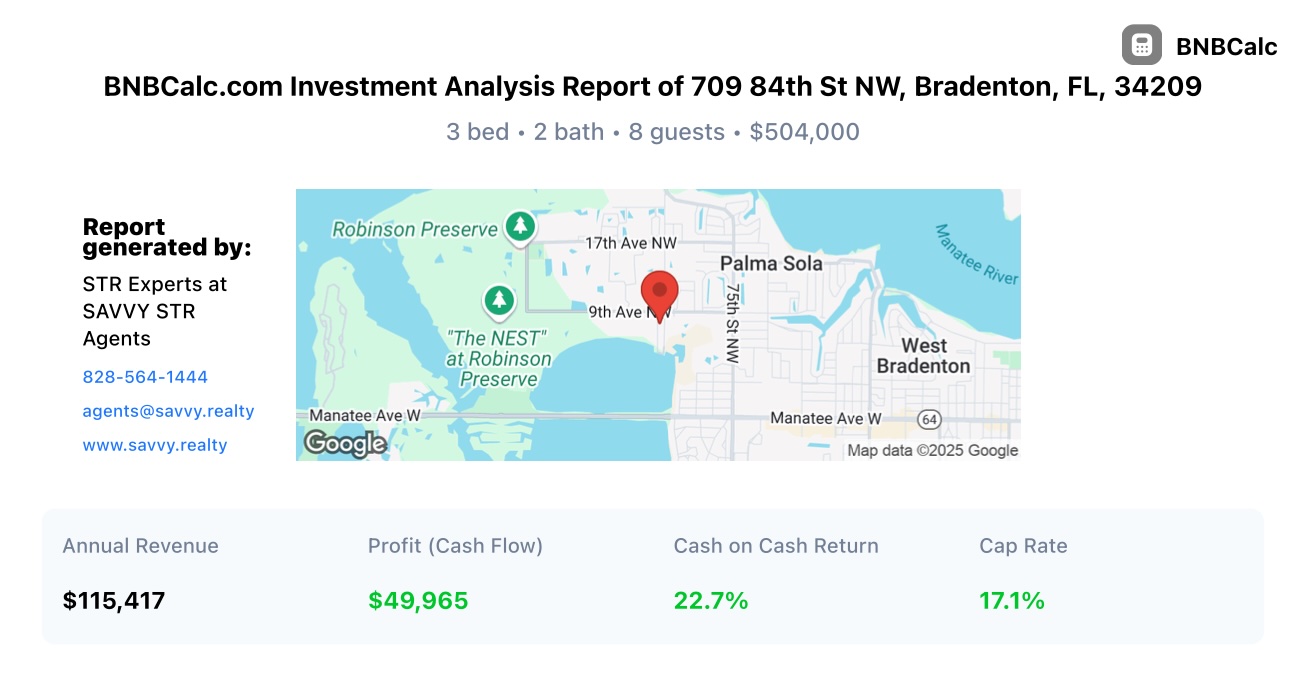1310x674 pixels.
Task: Select the 22.7% Cash on Cash Return
Action: (711, 601)
